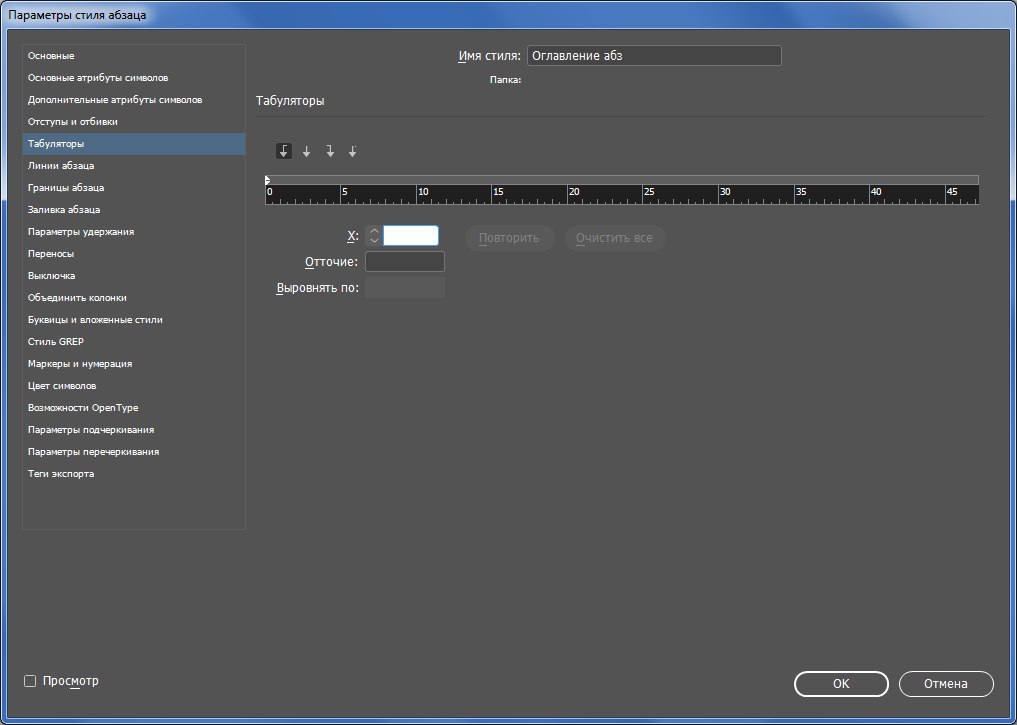Go to Отступы и отбивки section
Viewport: 1017px width, 725px height.
pos(134,122)
